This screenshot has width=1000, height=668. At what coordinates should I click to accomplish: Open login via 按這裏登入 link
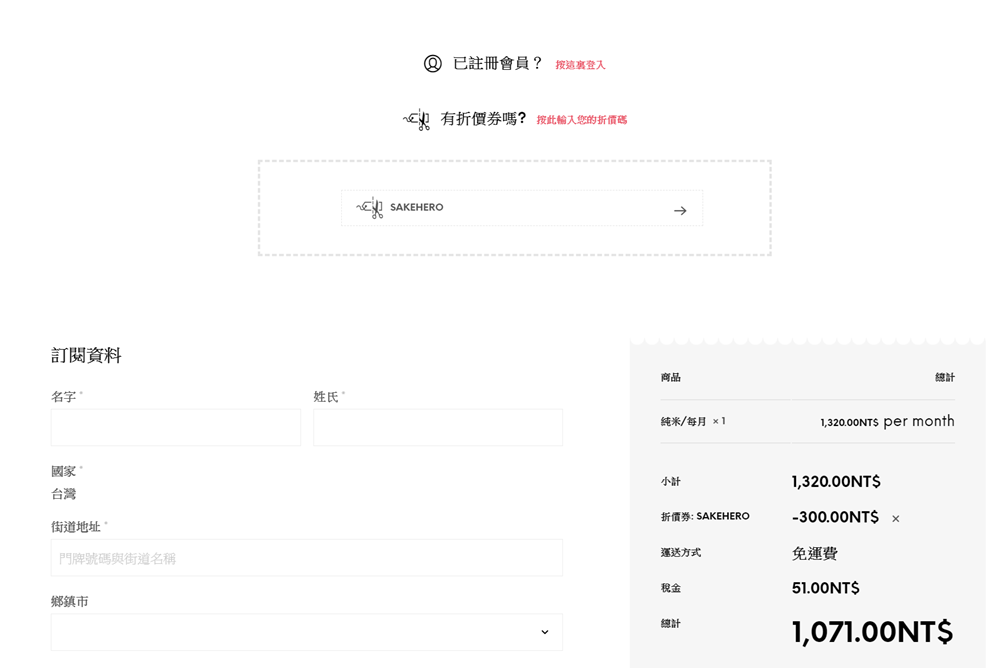[x=580, y=65]
